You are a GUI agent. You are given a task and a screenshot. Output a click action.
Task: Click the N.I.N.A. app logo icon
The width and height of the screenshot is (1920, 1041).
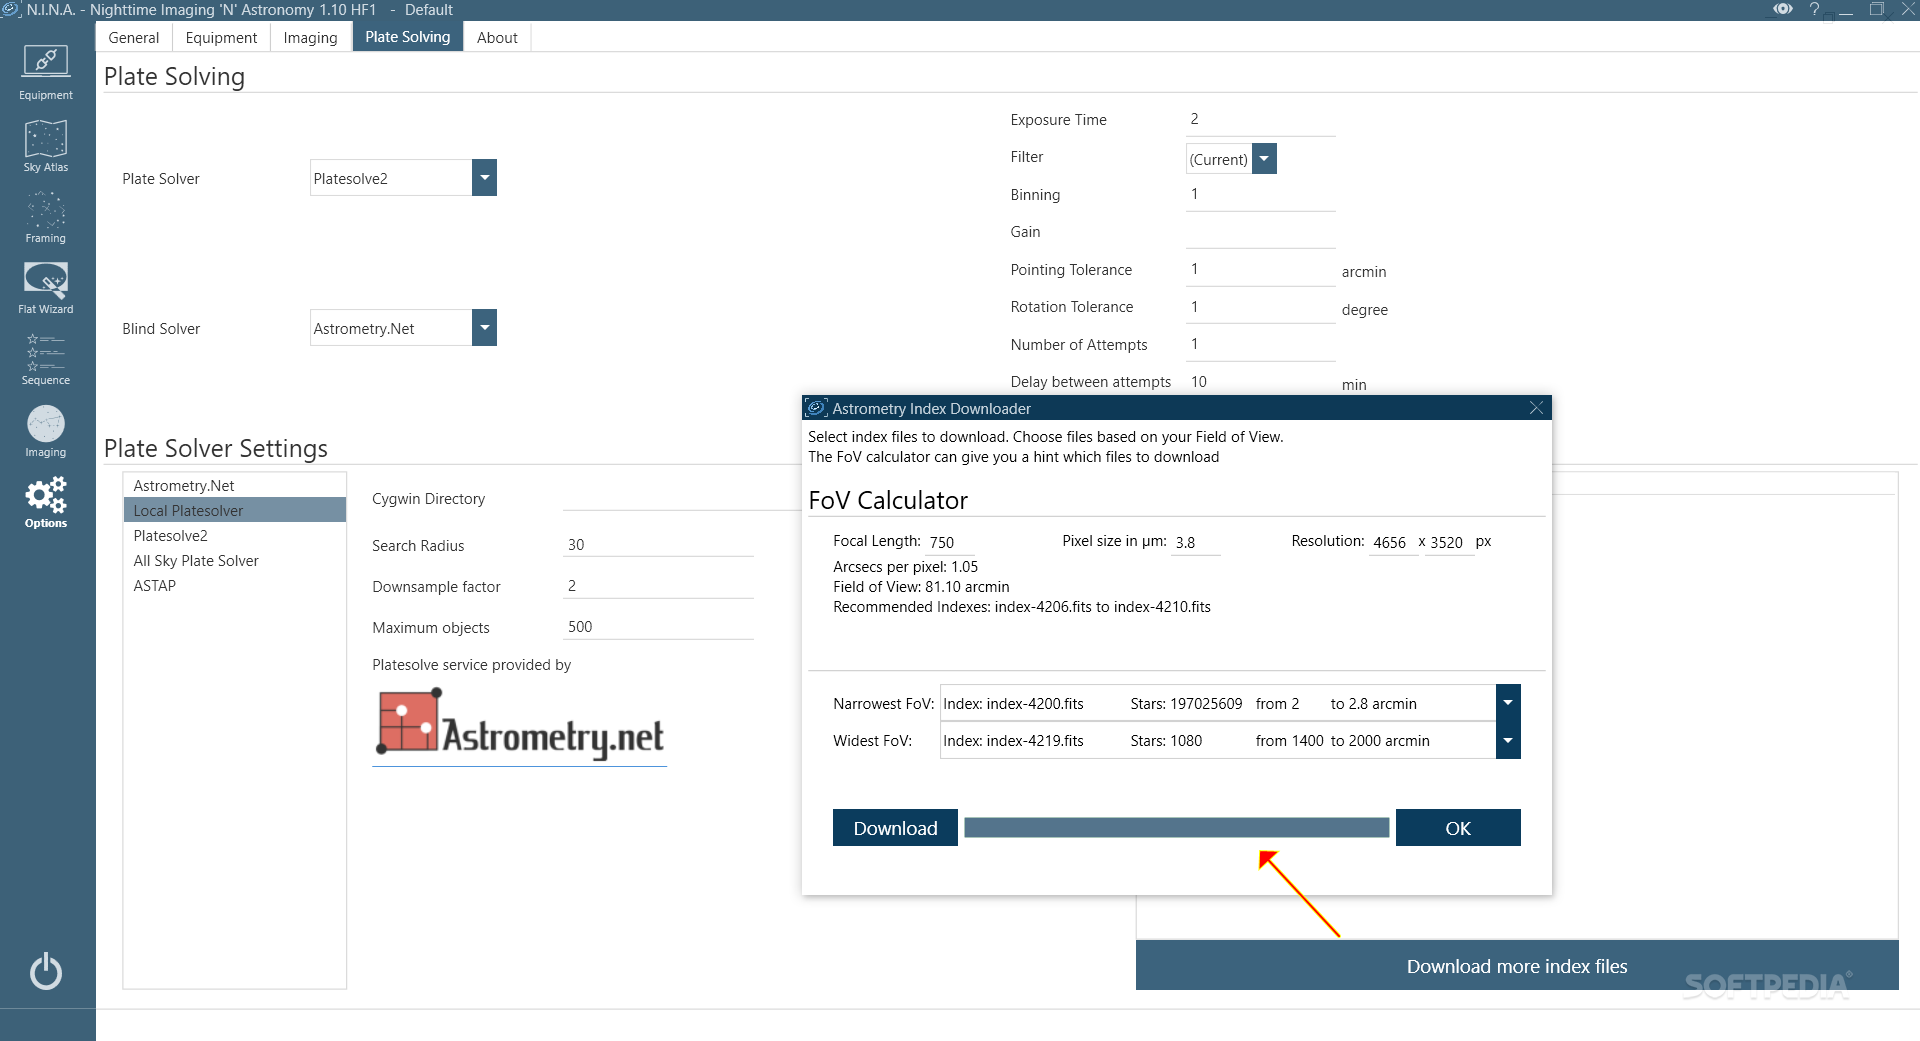[11, 9]
